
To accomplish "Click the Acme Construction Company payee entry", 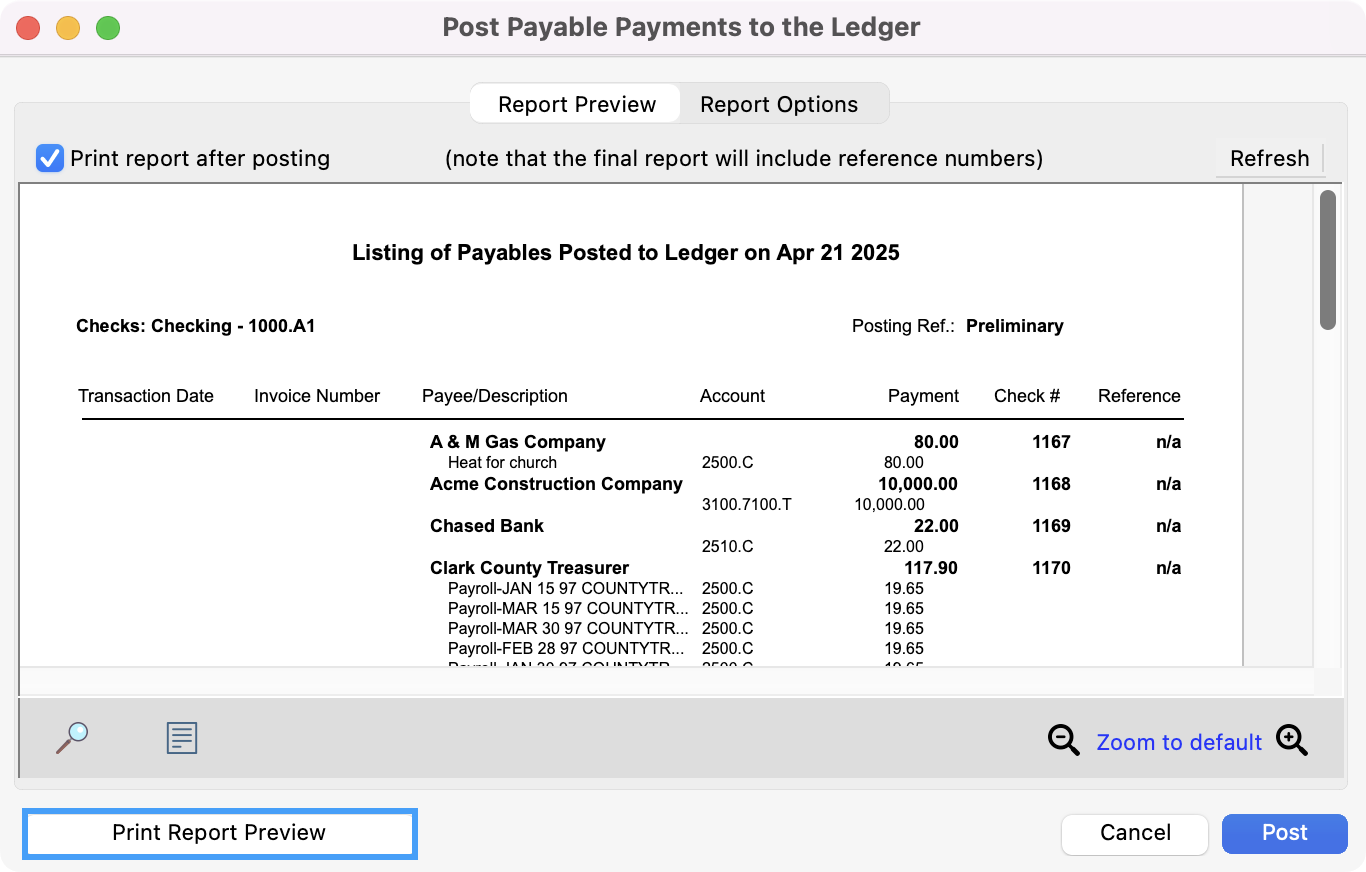I will coord(556,484).
